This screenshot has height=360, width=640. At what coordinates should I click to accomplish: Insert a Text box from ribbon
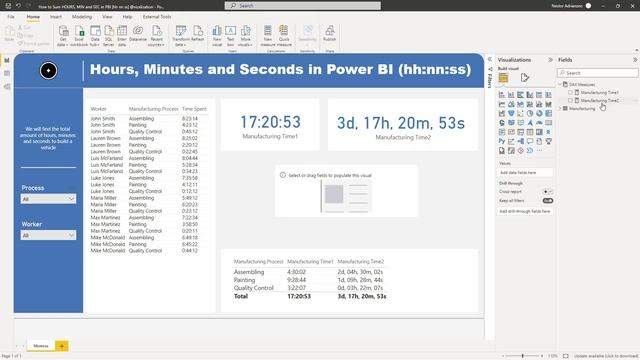coord(231,36)
